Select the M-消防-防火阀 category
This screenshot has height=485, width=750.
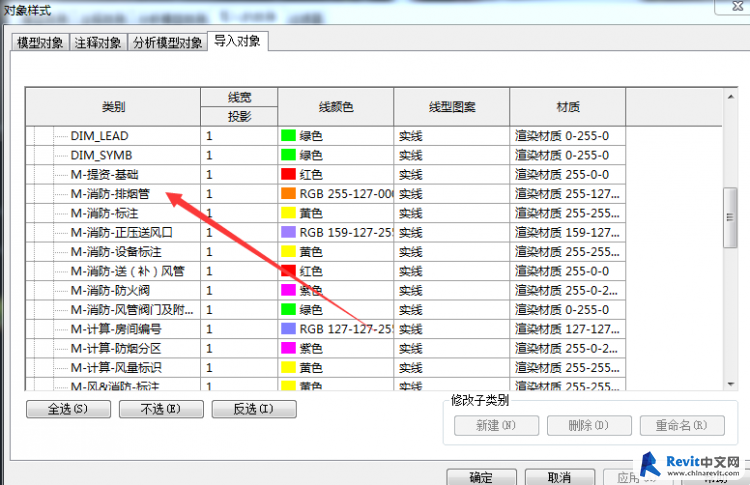tap(110, 290)
